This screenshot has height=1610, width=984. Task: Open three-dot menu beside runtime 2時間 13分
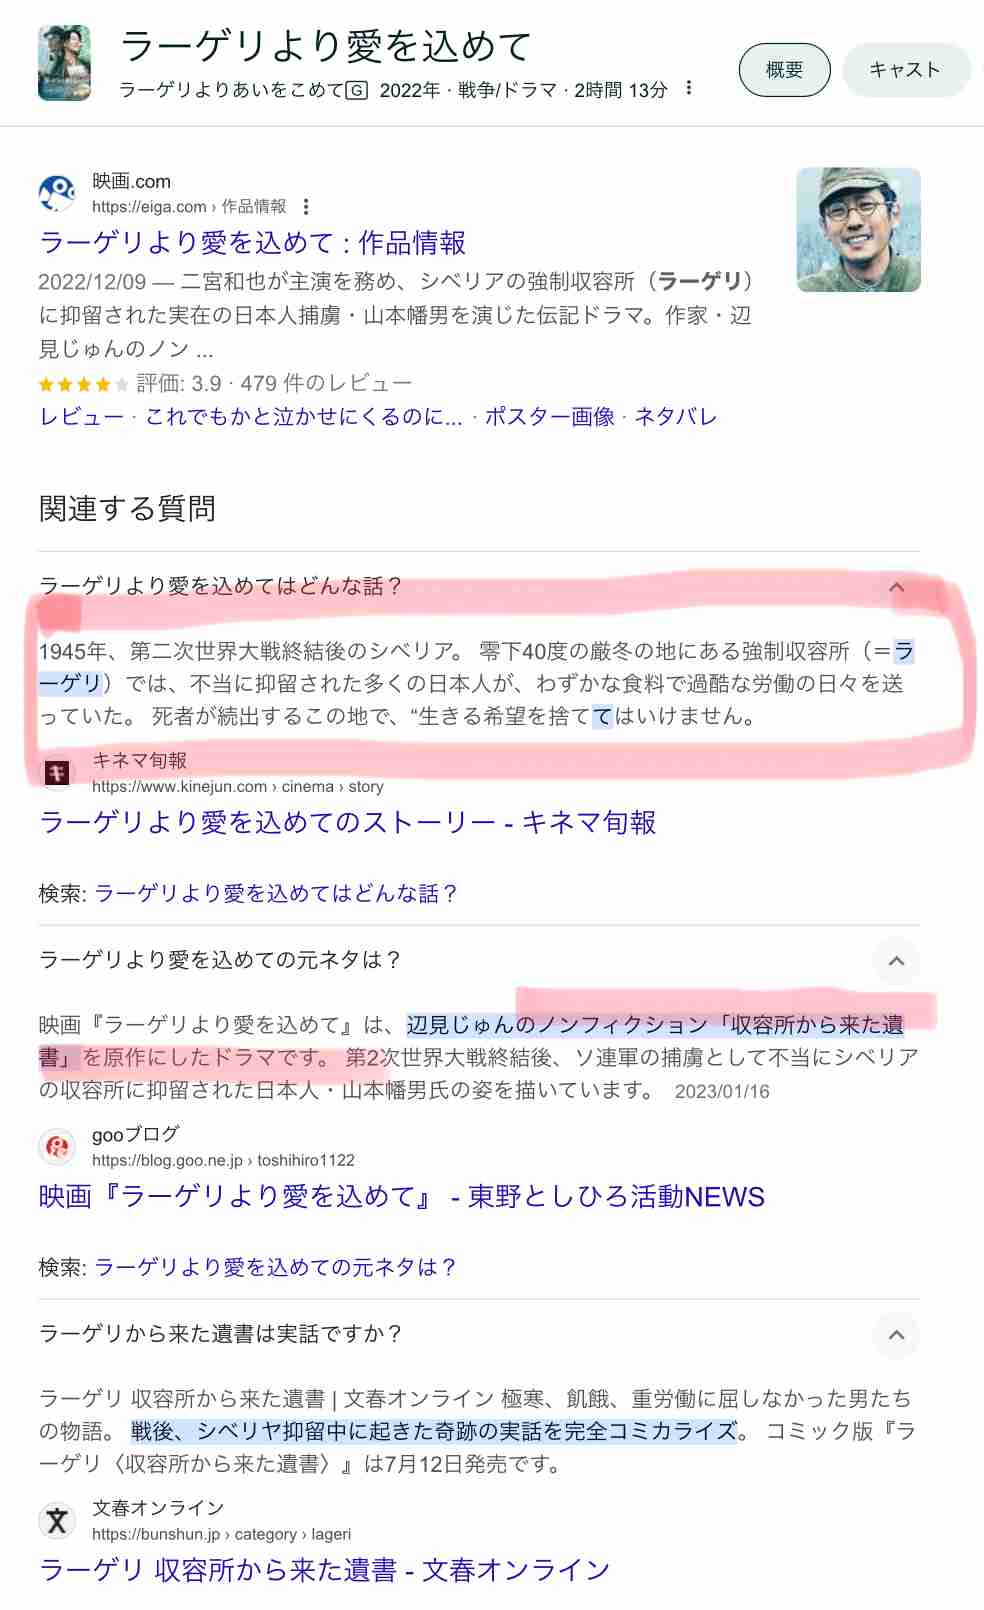pyautogui.click(x=689, y=88)
